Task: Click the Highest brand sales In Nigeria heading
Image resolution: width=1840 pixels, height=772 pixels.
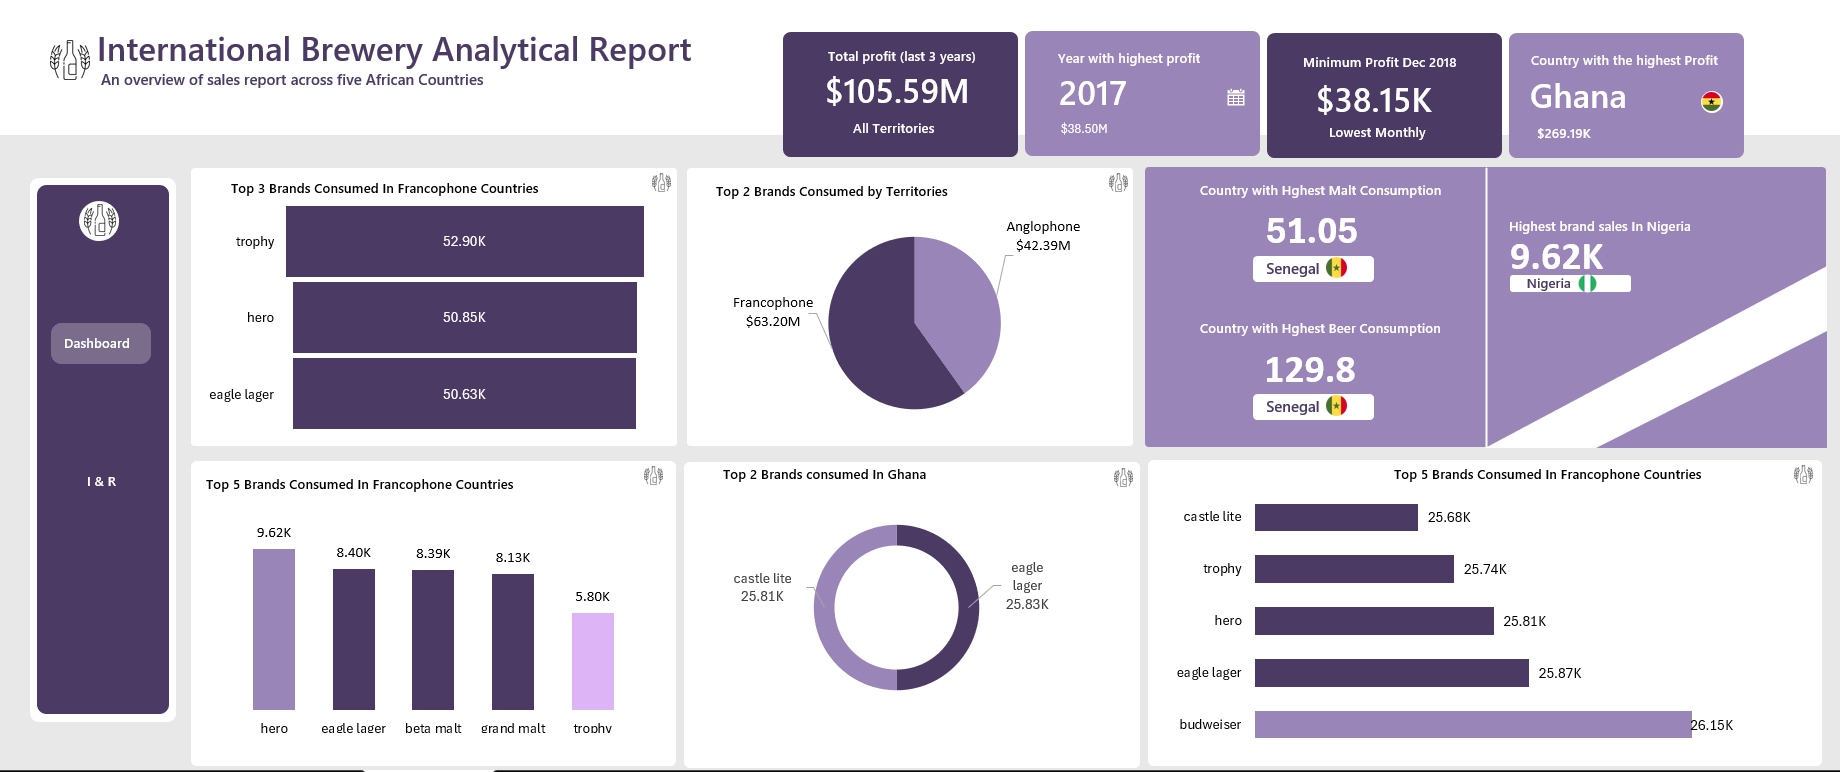Action: tap(1600, 227)
